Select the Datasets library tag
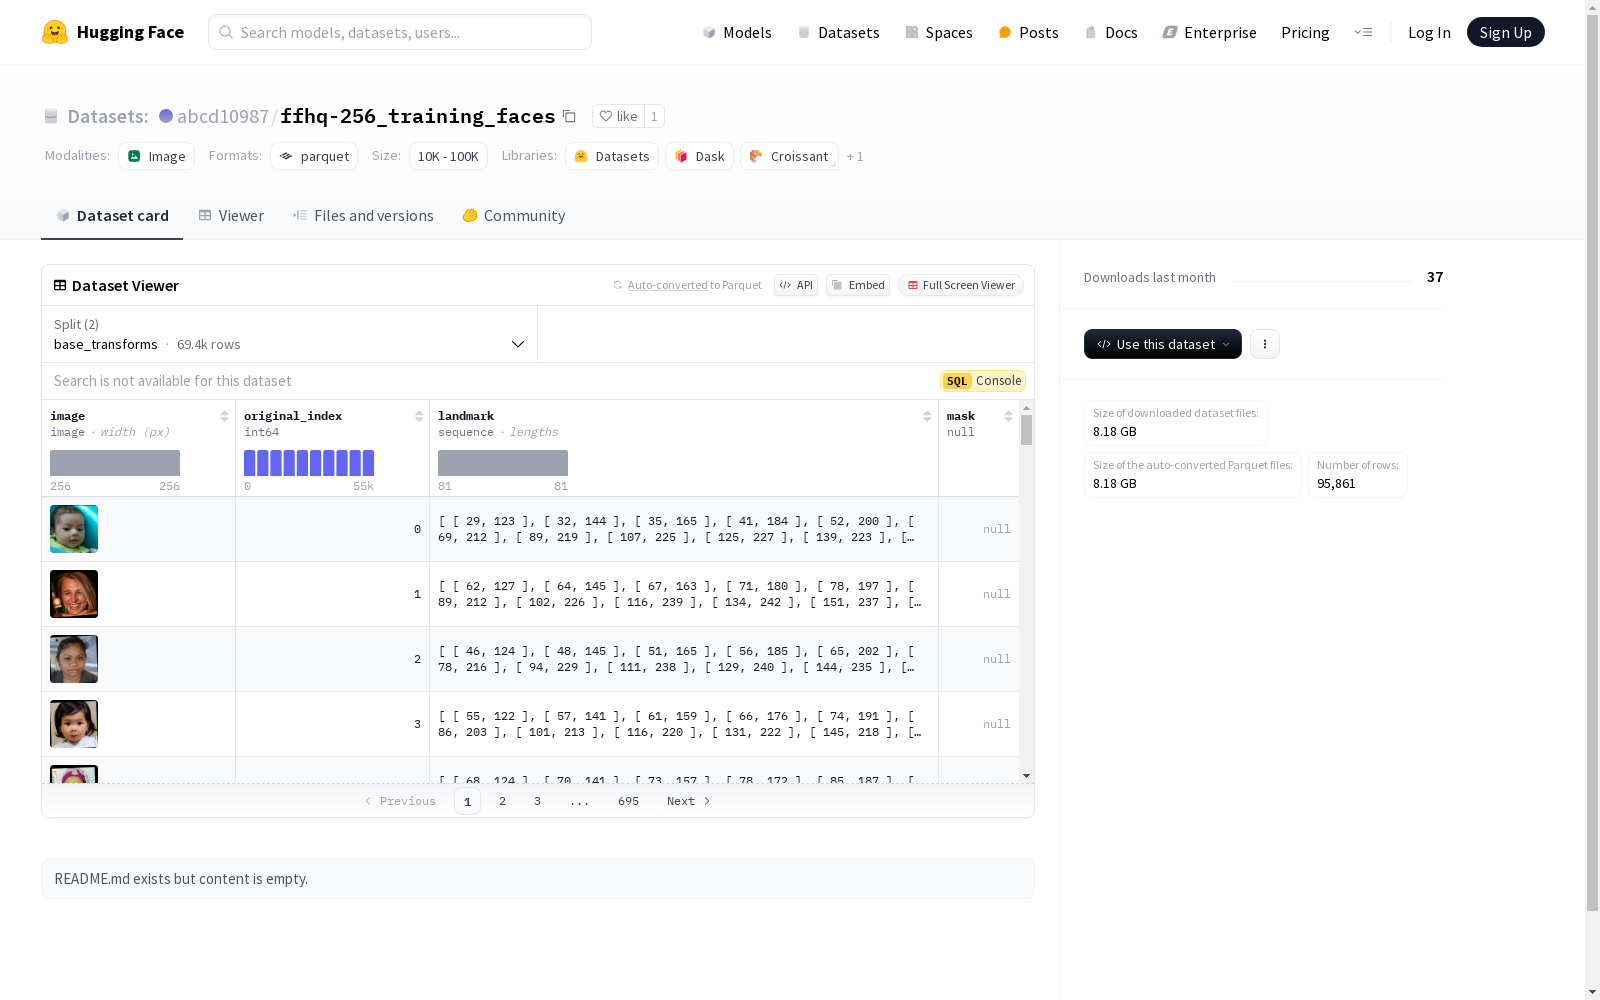This screenshot has width=1600, height=1000. 612,156
